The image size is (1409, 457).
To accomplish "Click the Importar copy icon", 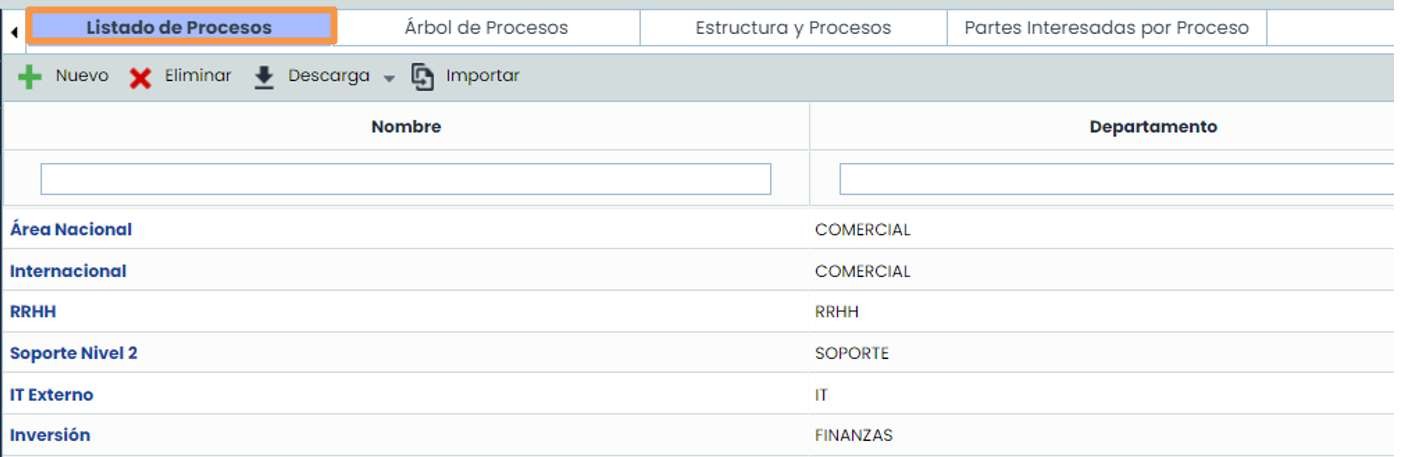I will [x=423, y=77].
